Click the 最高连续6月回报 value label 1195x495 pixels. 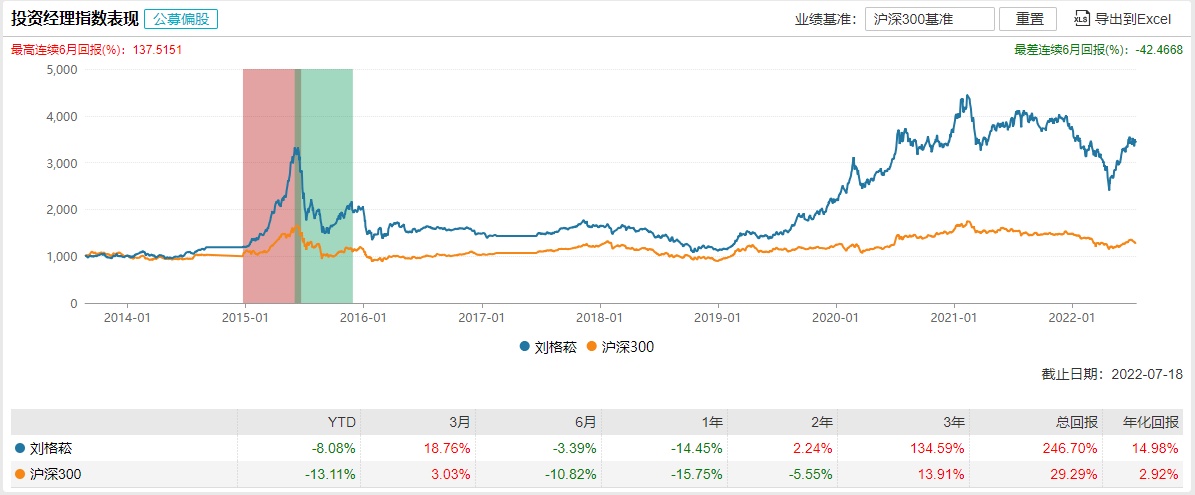coord(96,50)
